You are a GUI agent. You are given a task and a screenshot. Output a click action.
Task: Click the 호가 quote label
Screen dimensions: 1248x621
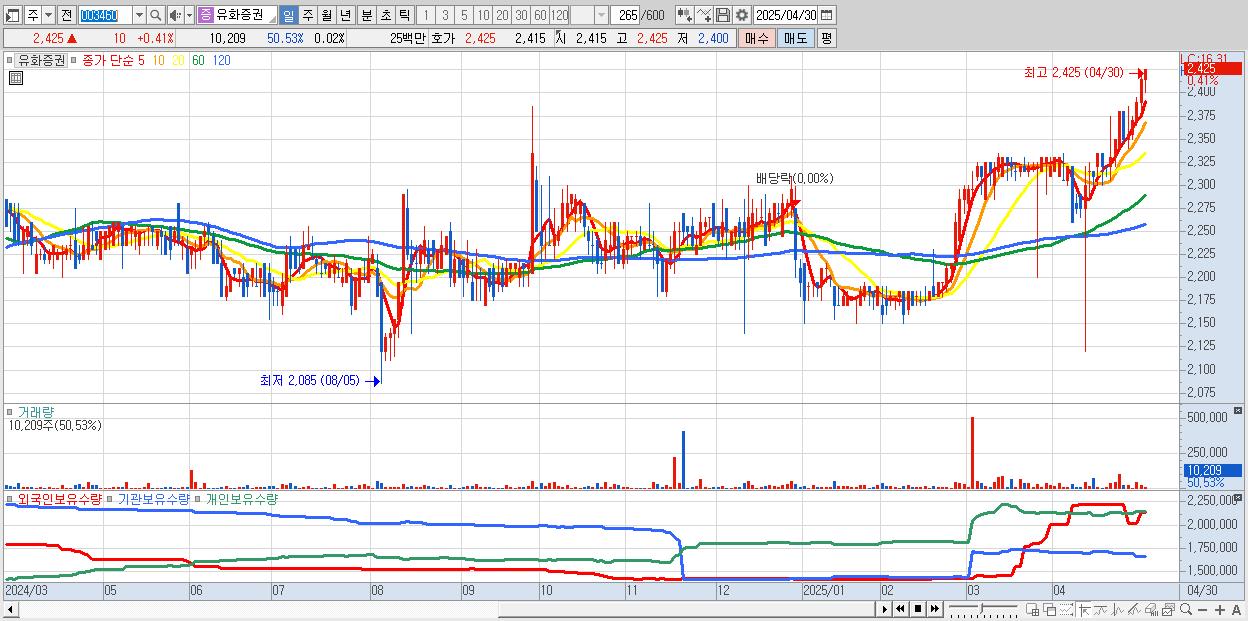[x=443, y=38]
